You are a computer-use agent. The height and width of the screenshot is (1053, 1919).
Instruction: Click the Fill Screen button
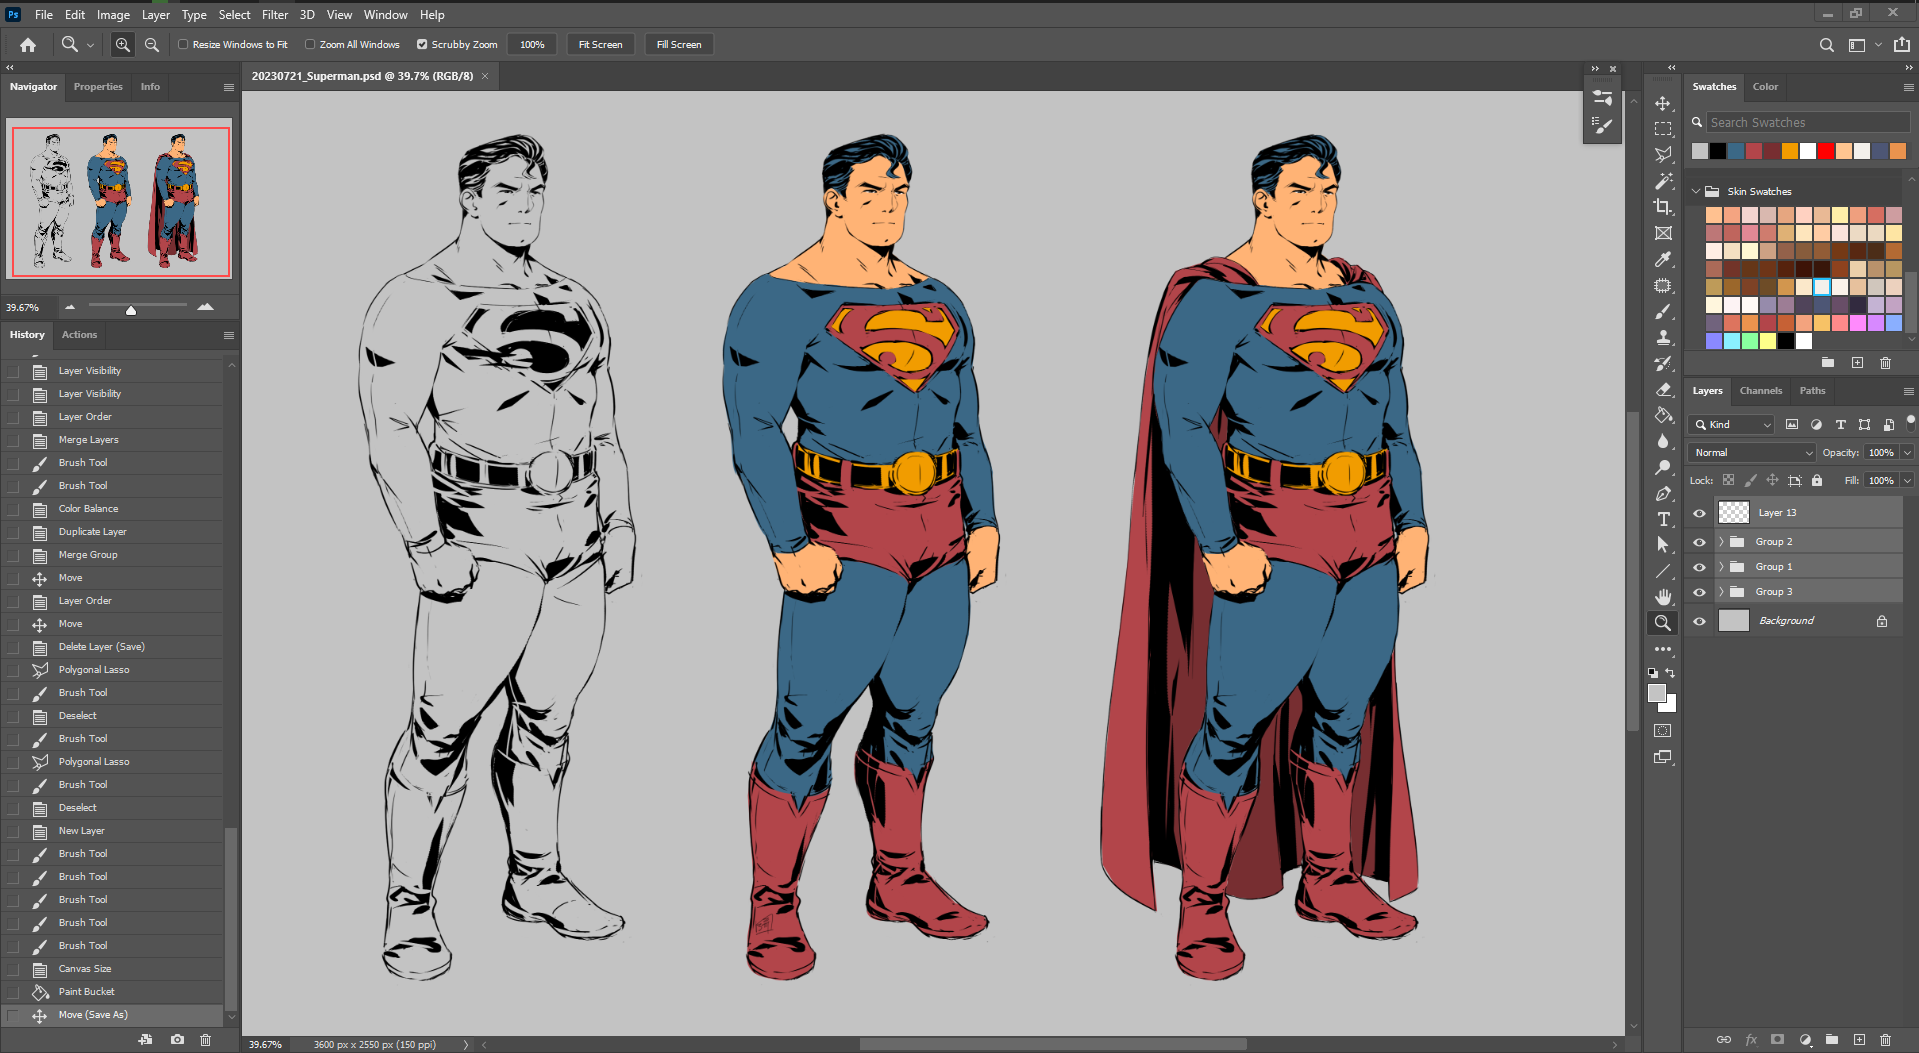click(679, 44)
